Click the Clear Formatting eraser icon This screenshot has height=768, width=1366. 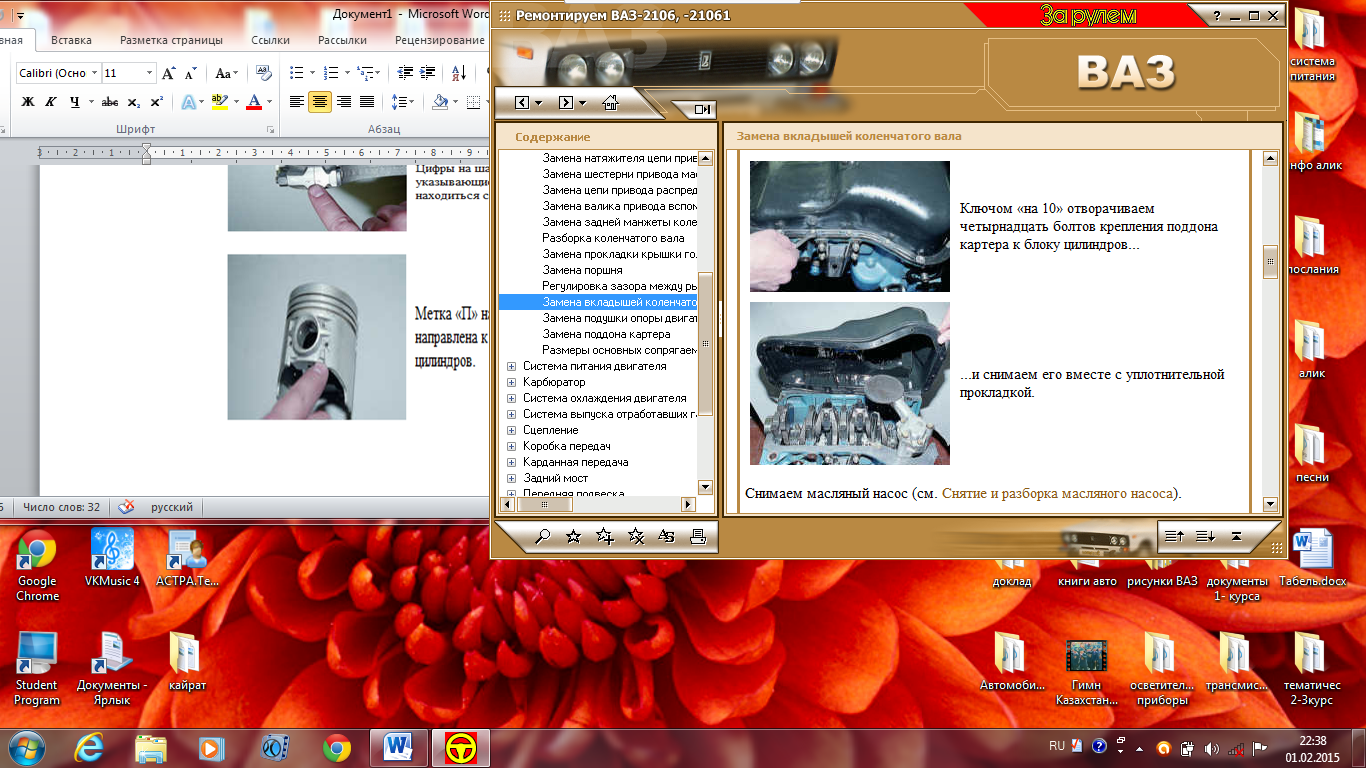point(264,73)
